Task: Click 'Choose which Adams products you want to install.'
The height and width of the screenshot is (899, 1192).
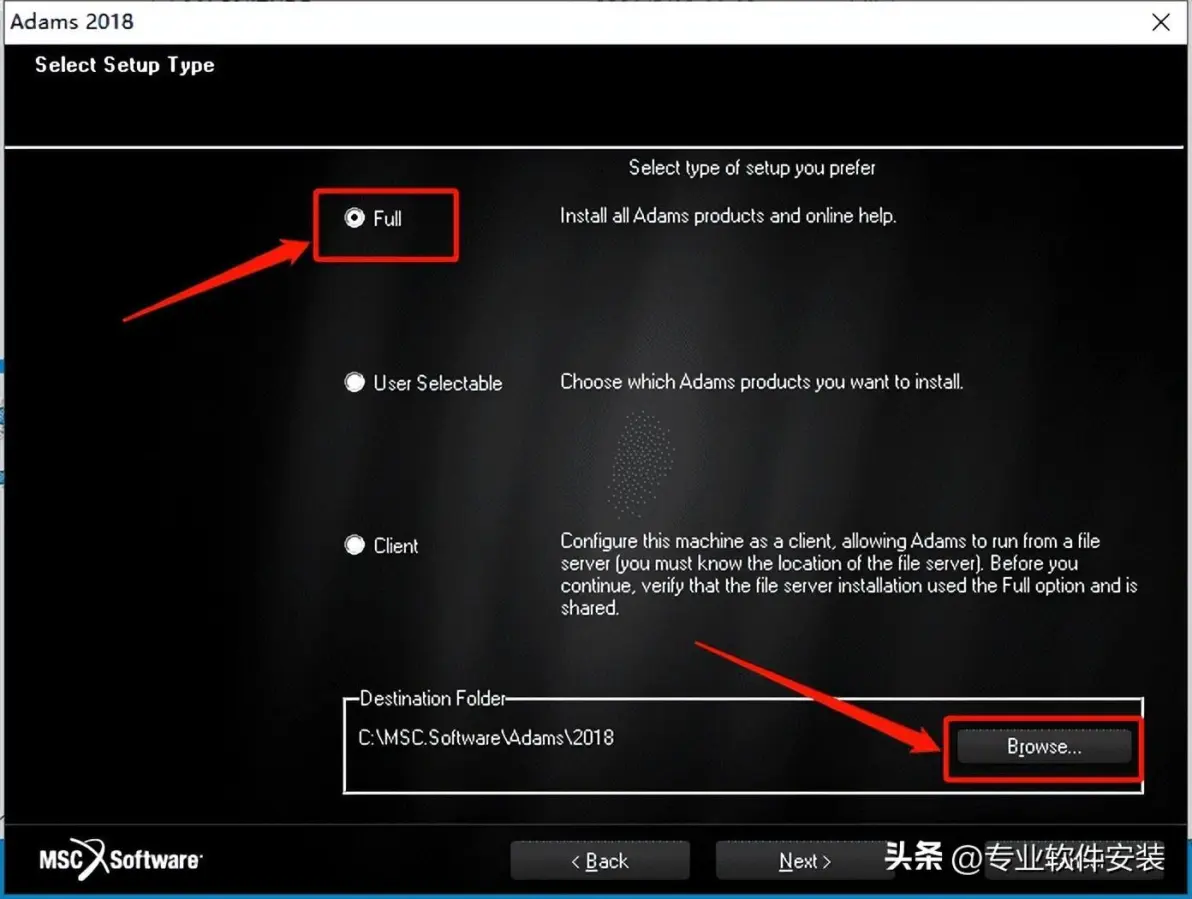Action: point(762,381)
